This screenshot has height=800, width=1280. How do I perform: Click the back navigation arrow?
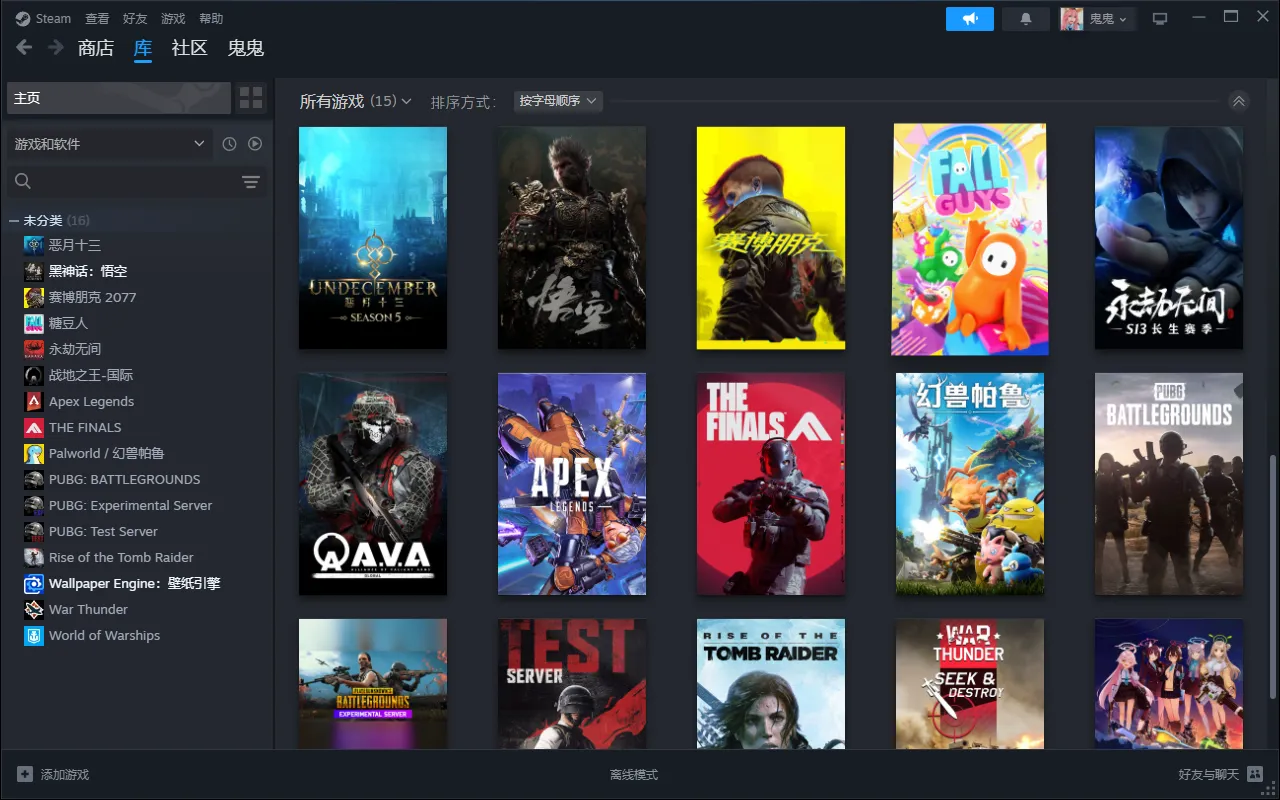coord(24,48)
